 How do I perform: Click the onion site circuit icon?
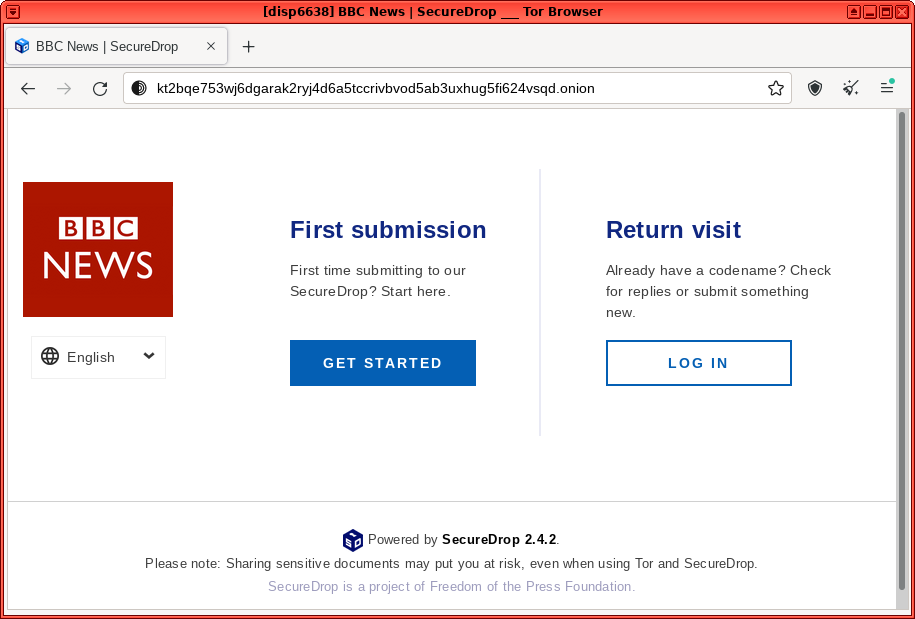click(139, 89)
